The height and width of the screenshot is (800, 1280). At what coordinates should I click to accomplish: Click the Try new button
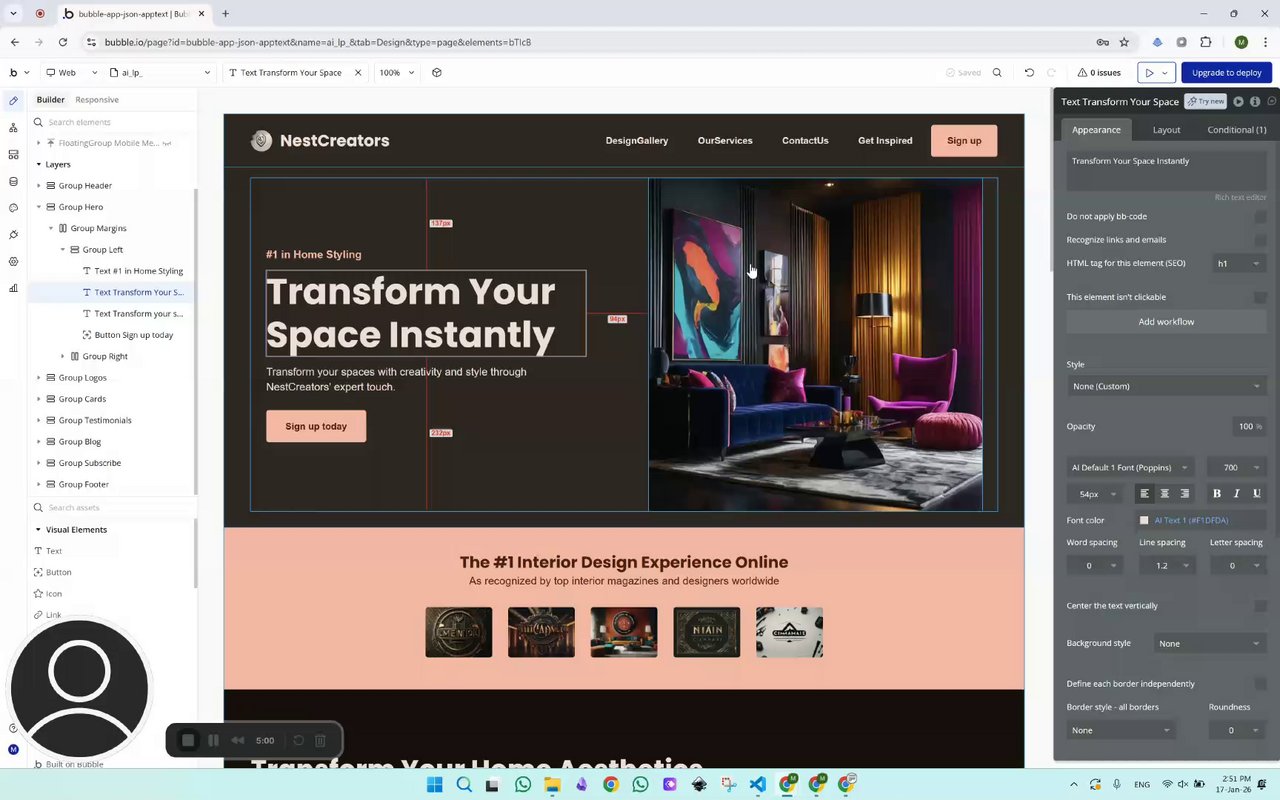tap(1206, 101)
